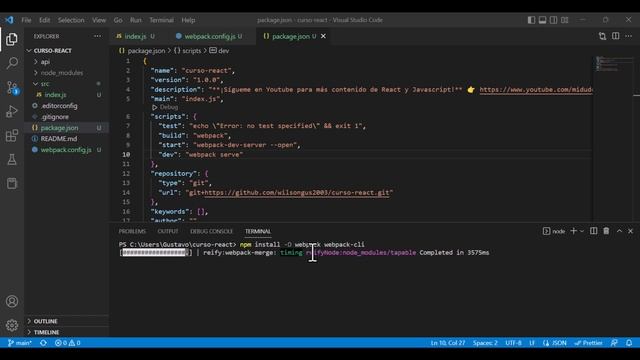Screen dimensions: 640x360
Task: Click the Explorer more actions ellipsis
Action: 98,36
